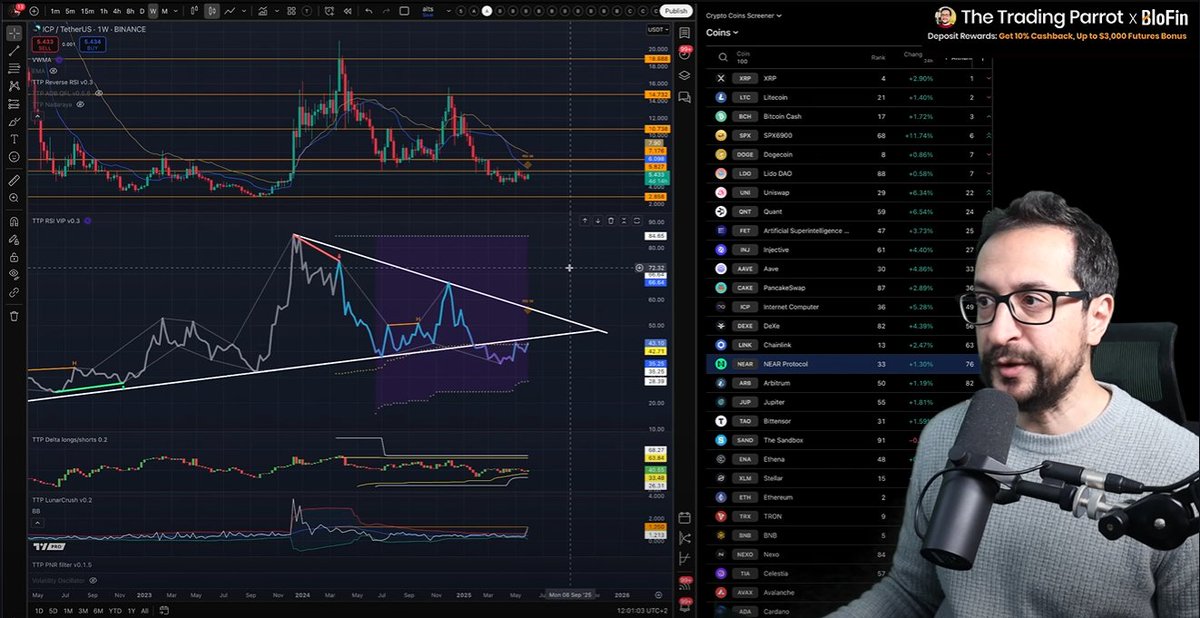Expand the timeframe dropdown arrow
This screenshot has height=618, width=1200.
point(177,11)
